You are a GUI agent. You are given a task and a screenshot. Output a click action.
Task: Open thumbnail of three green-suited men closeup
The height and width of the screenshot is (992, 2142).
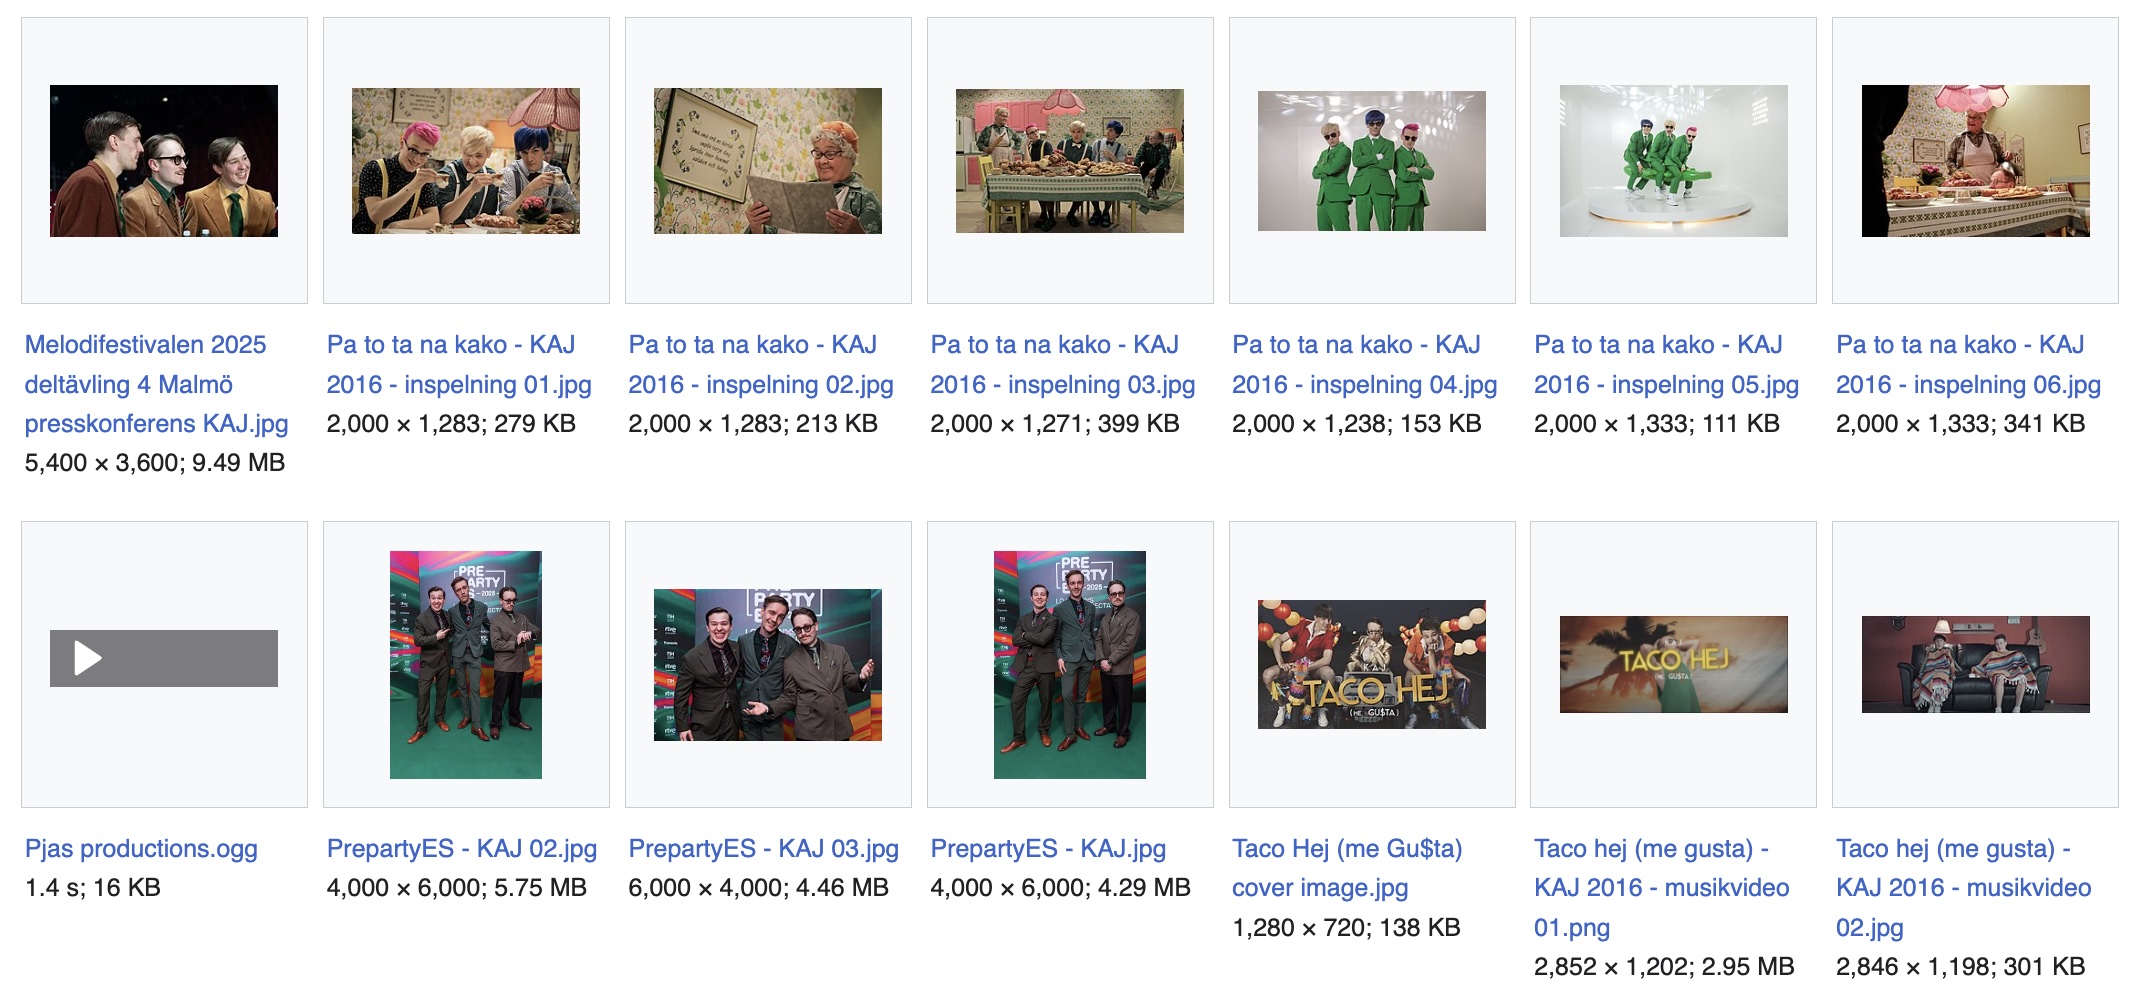[1372, 161]
